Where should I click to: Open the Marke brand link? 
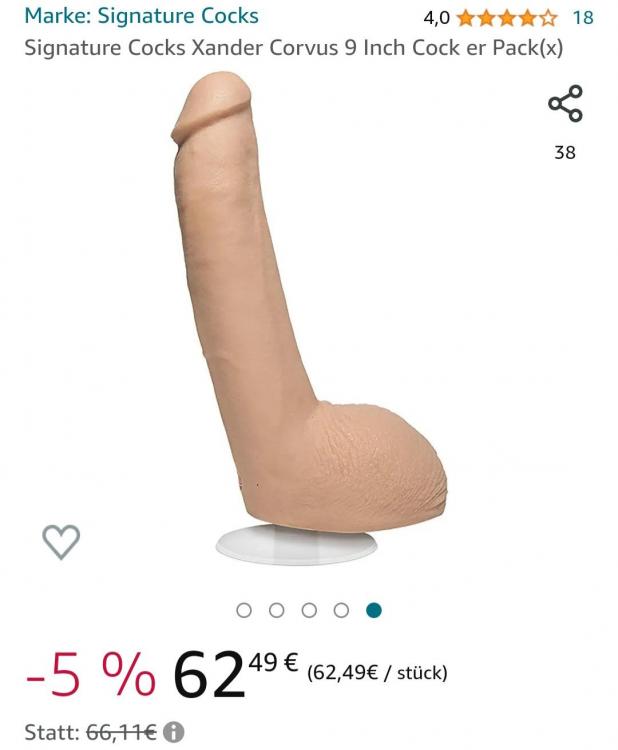point(141,16)
